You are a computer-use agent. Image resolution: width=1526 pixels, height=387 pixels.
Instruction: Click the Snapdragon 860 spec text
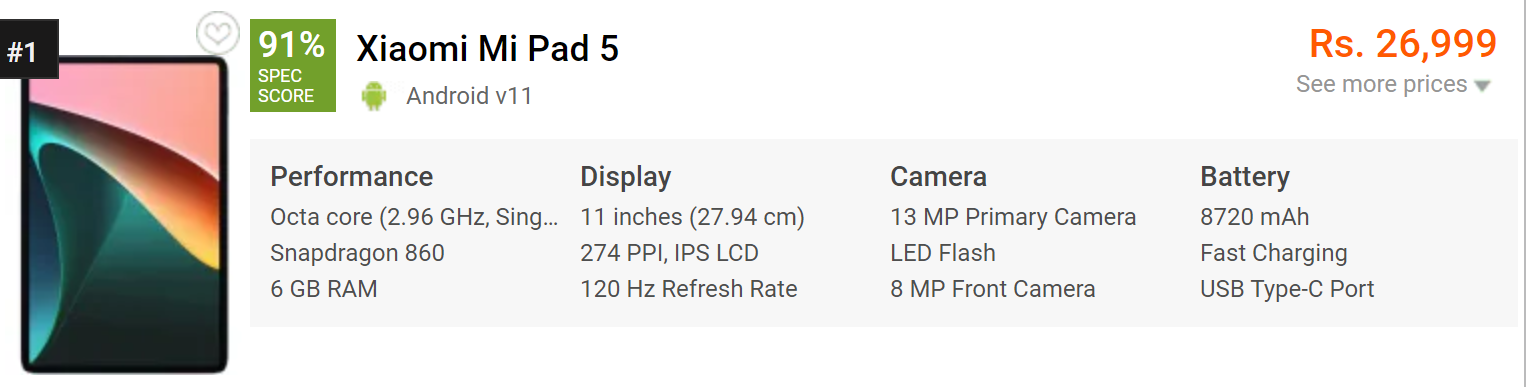click(358, 253)
